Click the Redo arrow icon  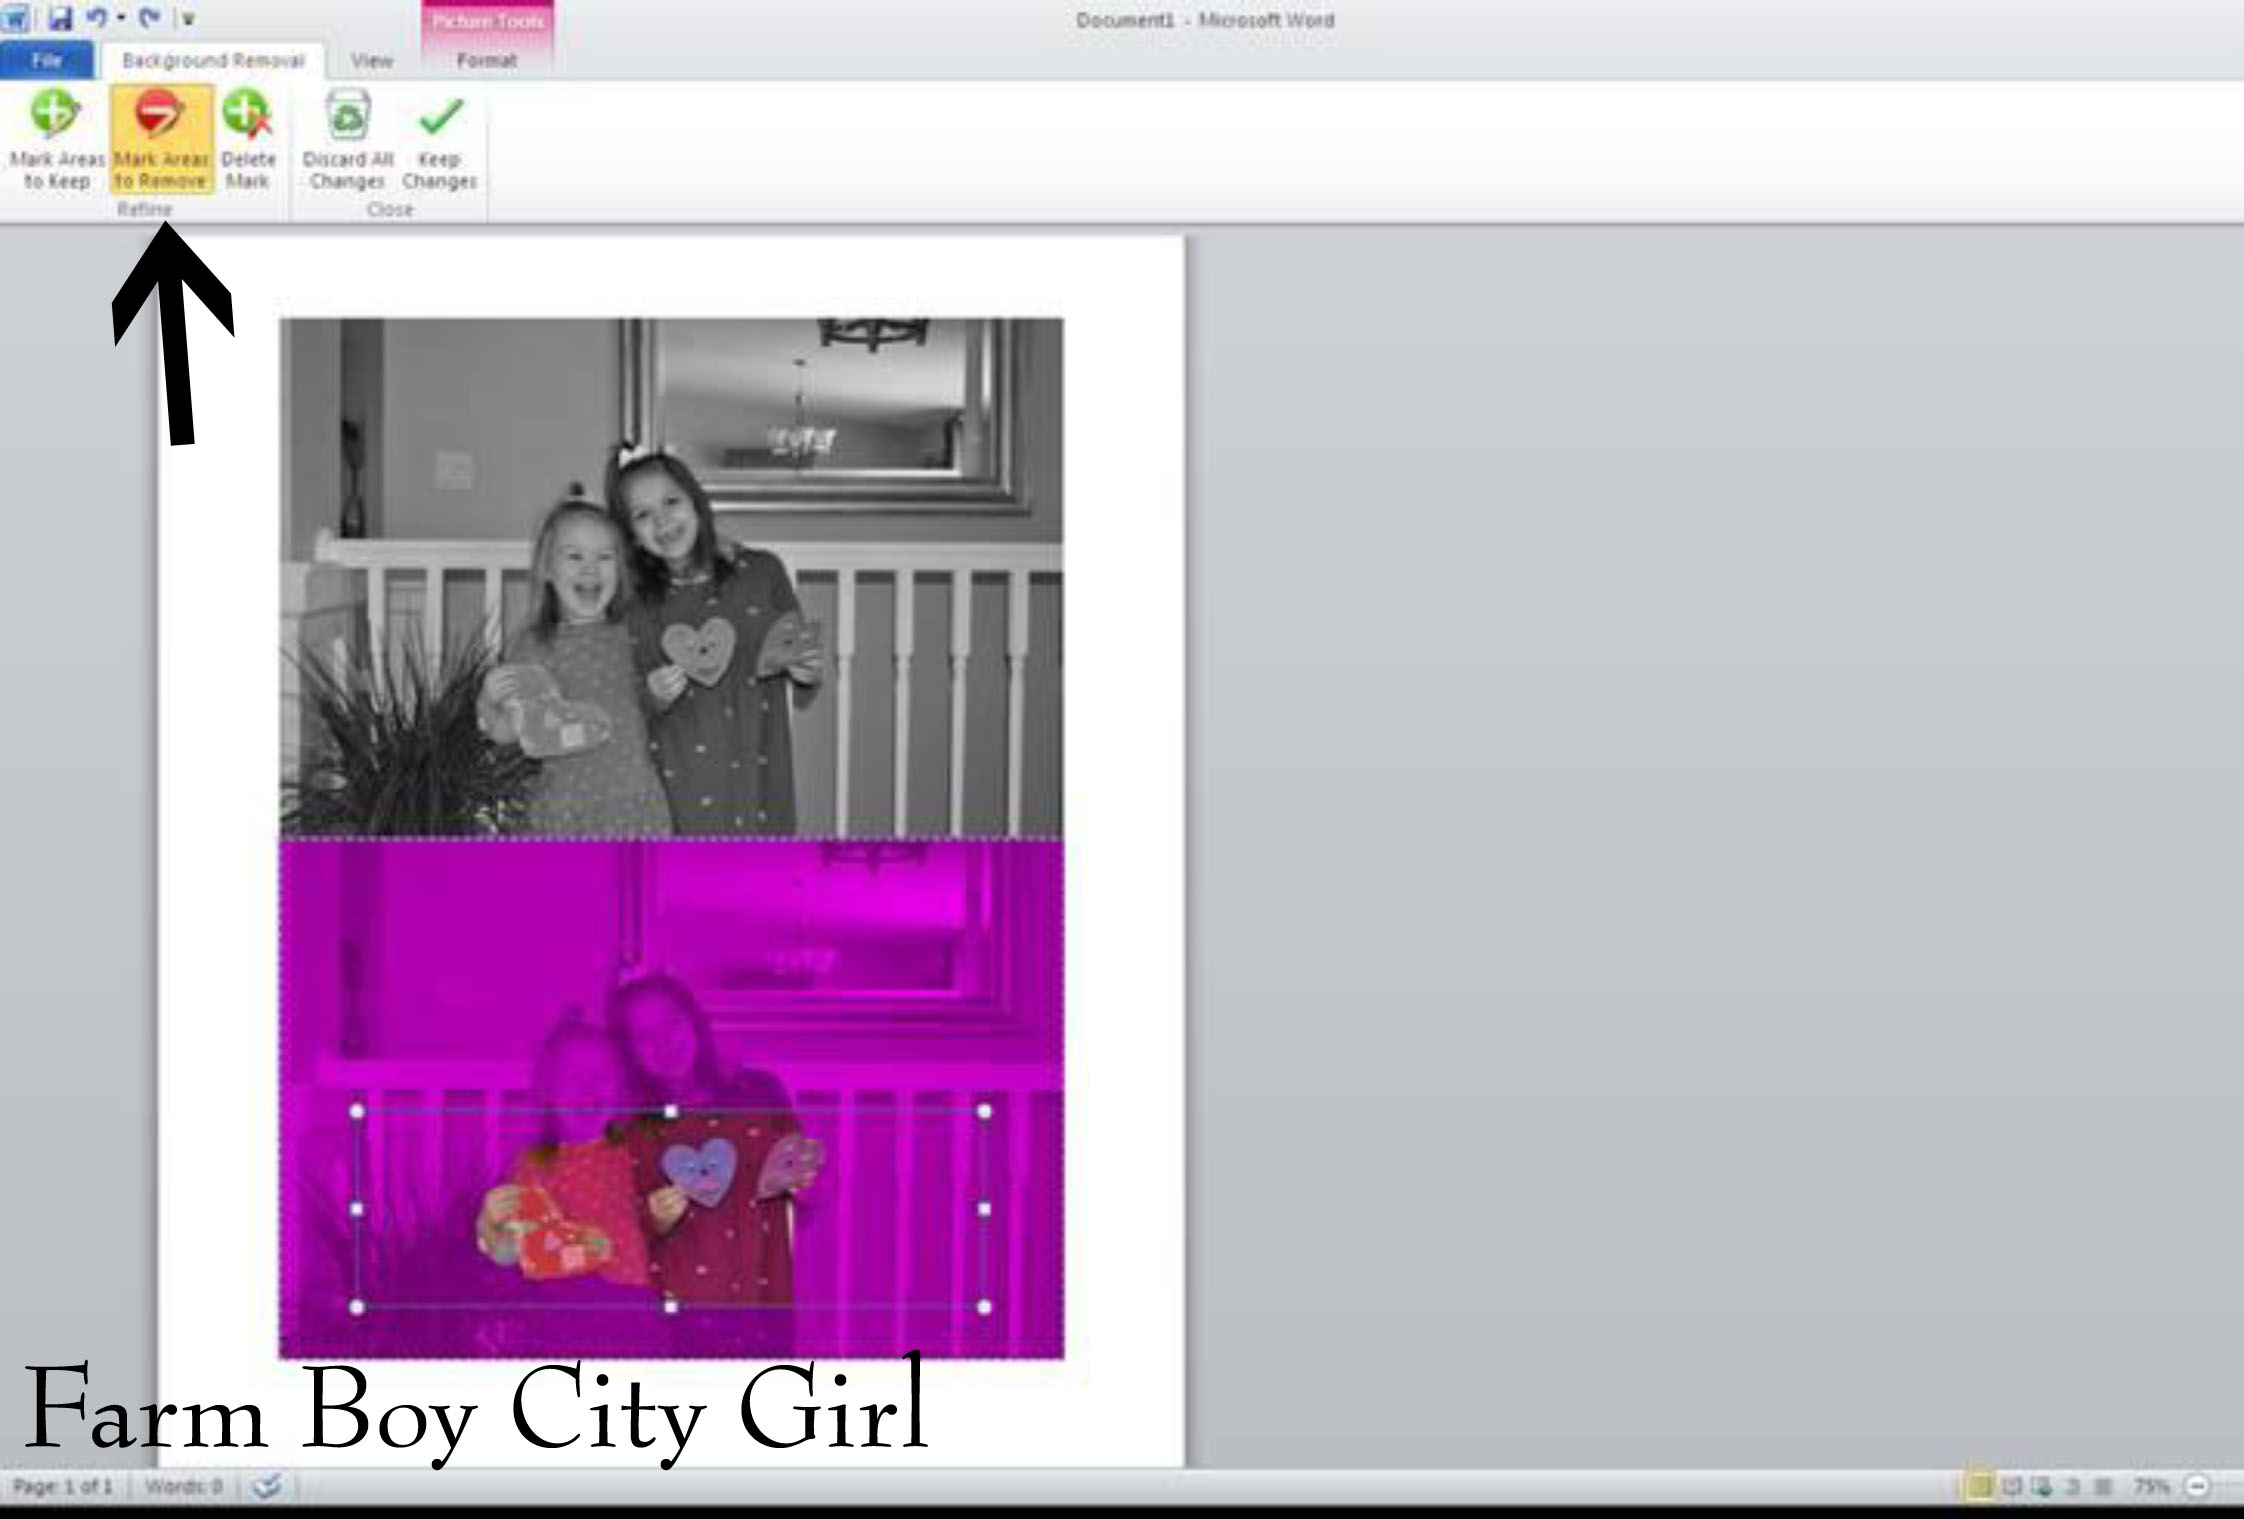coord(149,18)
